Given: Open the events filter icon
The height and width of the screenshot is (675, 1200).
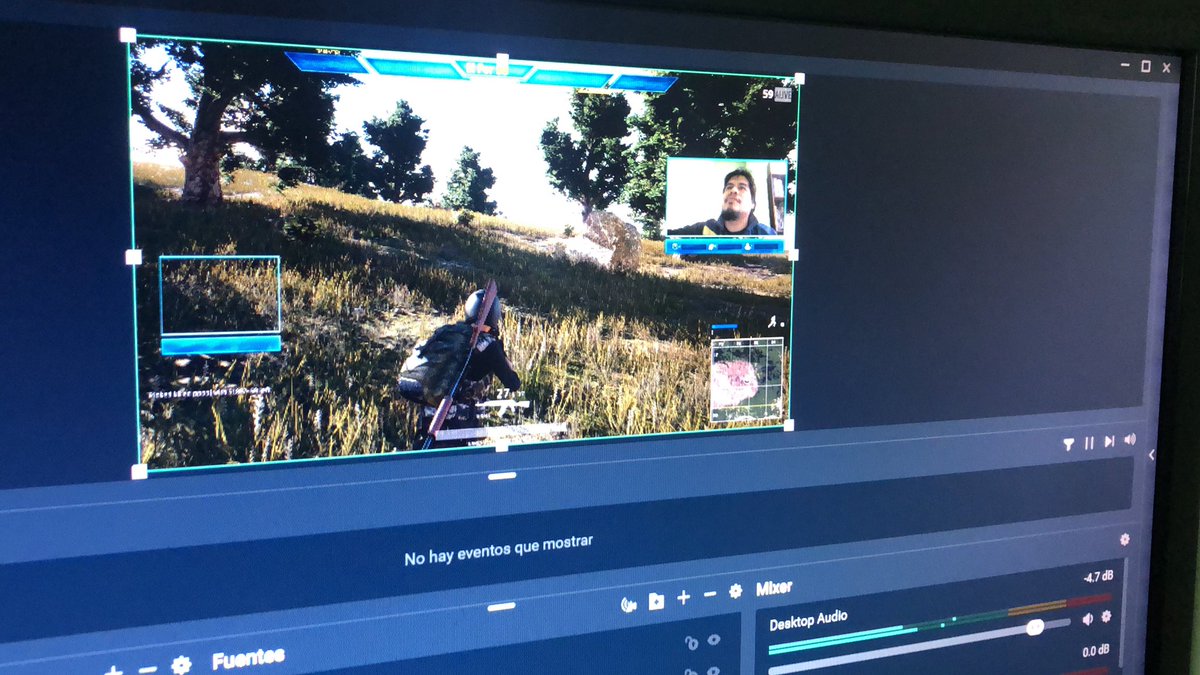Looking at the screenshot, I should tap(1068, 443).
